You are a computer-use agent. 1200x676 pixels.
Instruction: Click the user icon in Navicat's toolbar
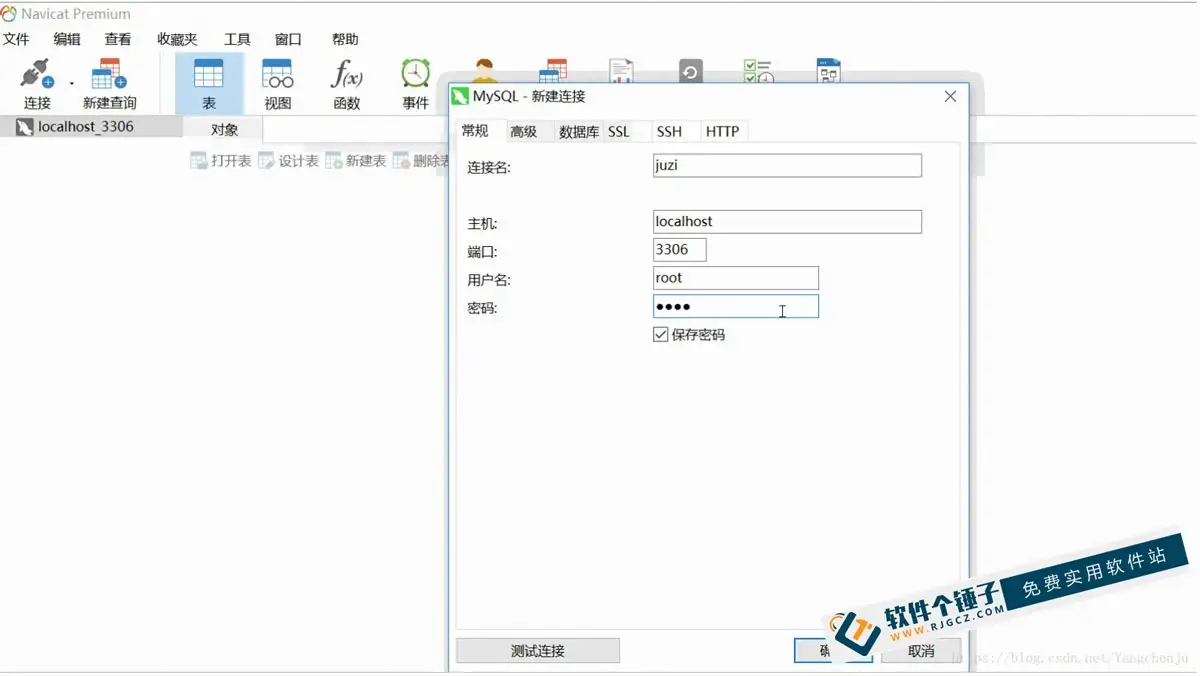(485, 70)
